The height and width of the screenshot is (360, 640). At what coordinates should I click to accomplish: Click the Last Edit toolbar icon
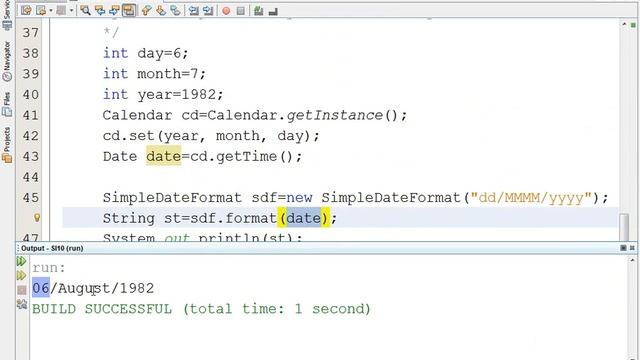(26, 10)
